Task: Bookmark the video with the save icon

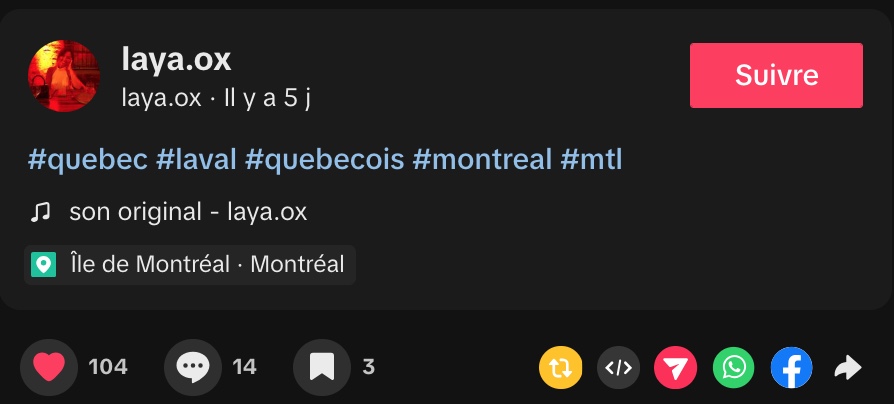Action: pos(321,368)
